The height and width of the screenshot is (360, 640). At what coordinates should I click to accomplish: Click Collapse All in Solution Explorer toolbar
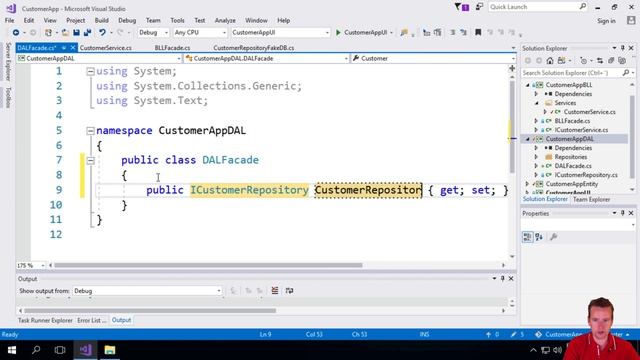(x=611, y=61)
